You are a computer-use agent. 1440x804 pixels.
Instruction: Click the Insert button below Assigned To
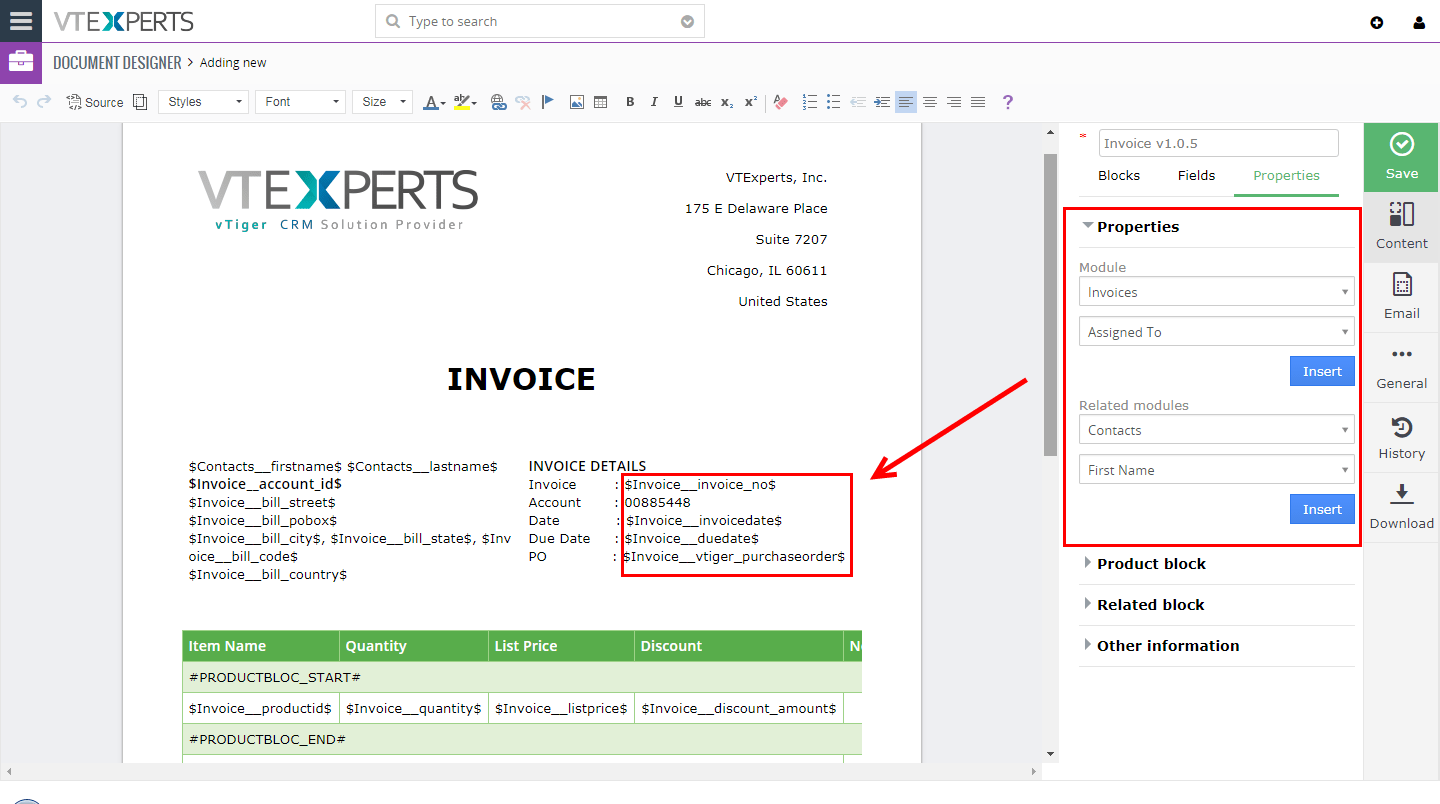coord(1321,370)
